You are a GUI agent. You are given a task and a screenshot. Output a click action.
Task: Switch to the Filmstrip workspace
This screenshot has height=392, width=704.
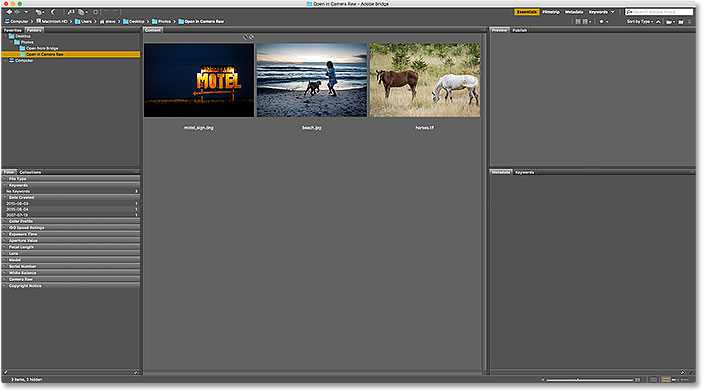pyautogui.click(x=550, y=12)
